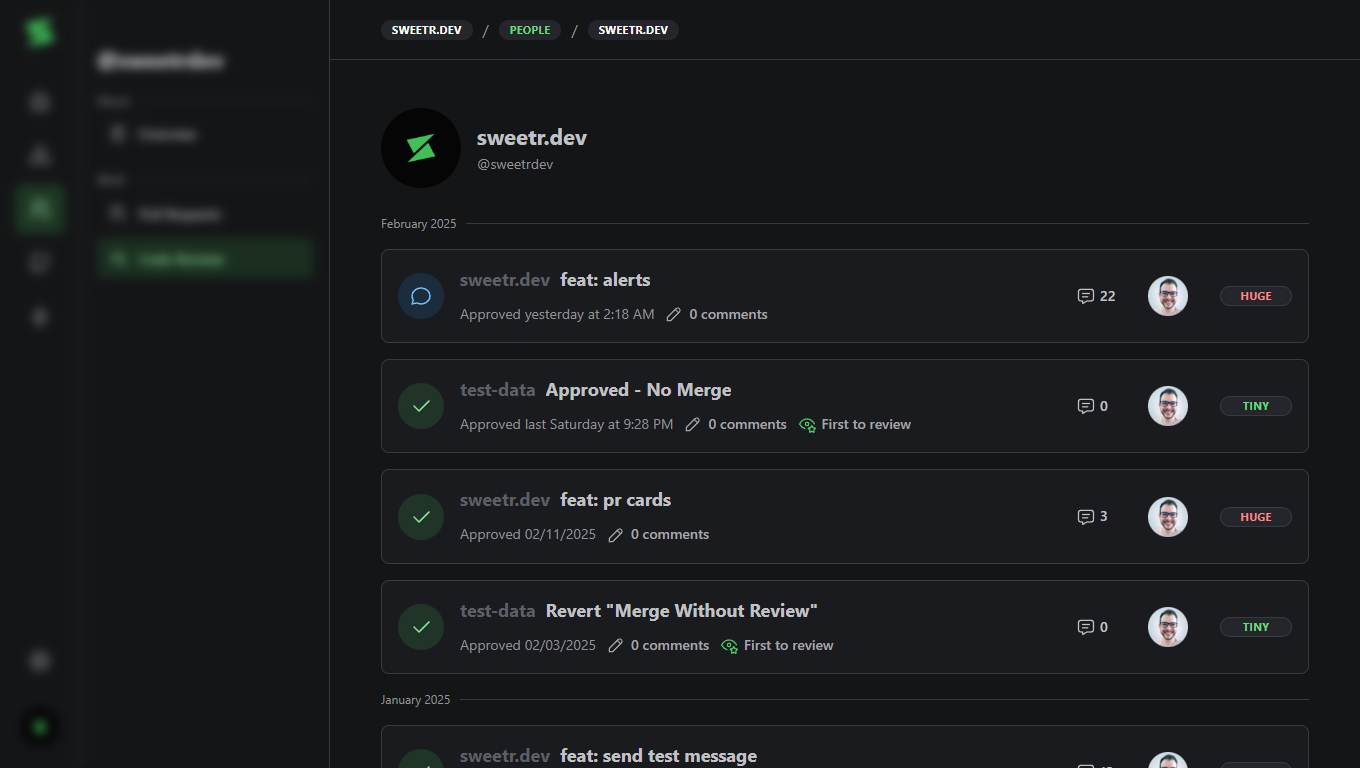The width and height of the screenshot is (1360, 768).
Task: Click the January 2025 section label
Action: point(415,700)
